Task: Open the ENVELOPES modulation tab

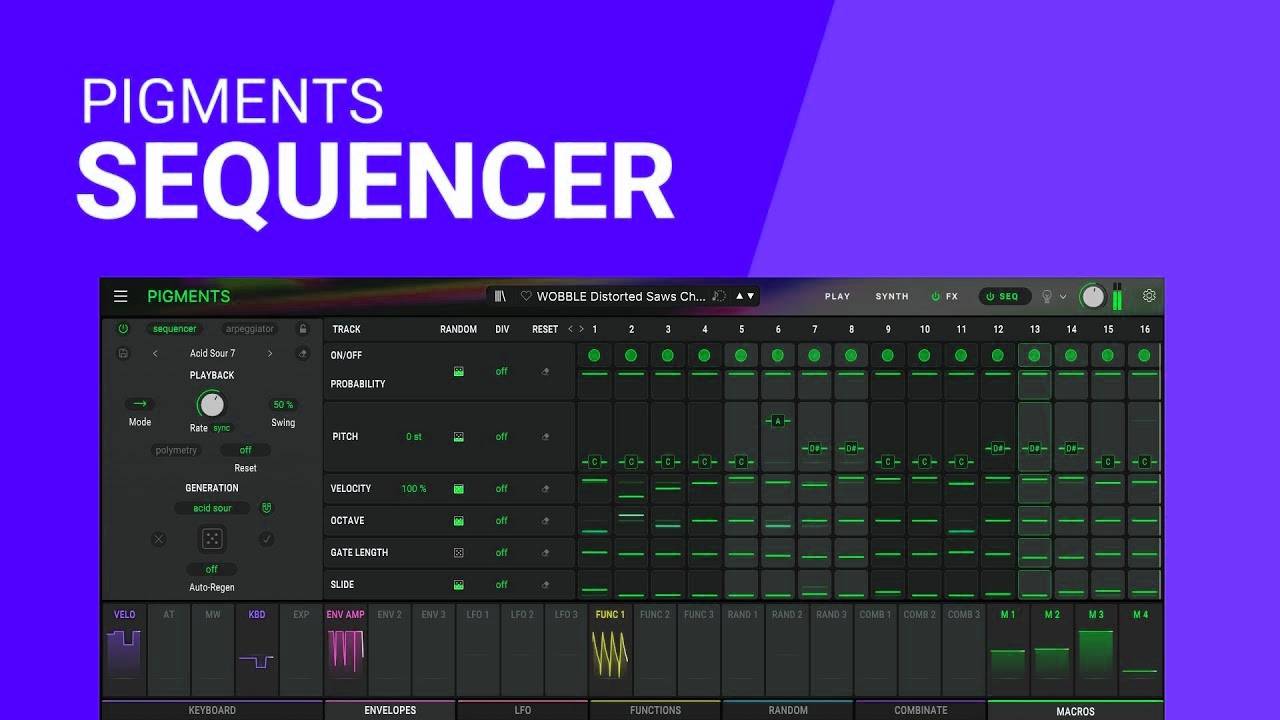Action: pos(390,710)
